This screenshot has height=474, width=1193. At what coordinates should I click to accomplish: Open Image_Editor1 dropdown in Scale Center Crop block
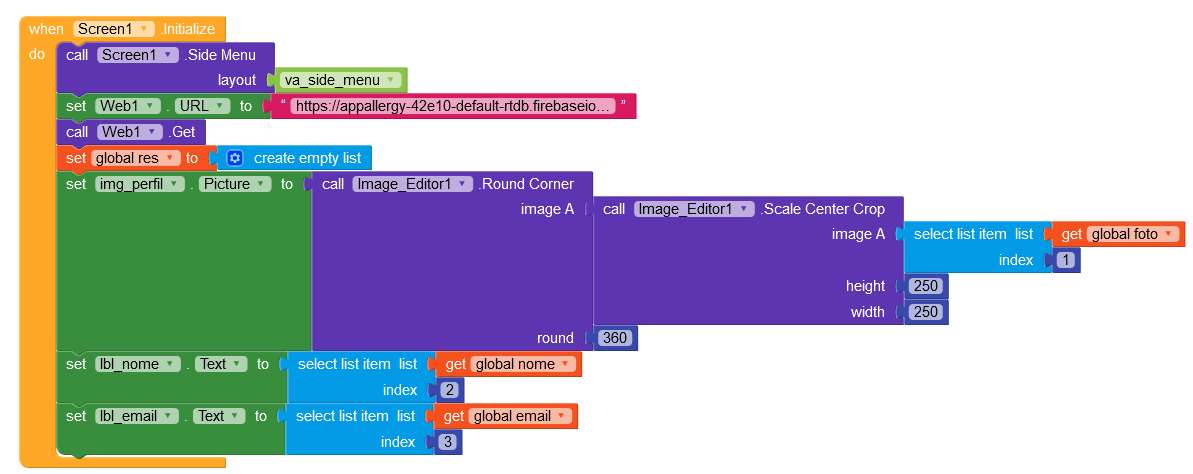(694, 208)
